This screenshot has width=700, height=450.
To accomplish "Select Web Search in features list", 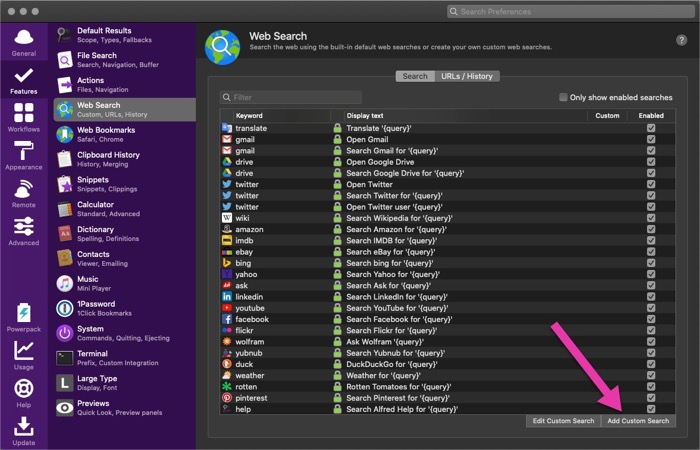I will pos(125,109).
